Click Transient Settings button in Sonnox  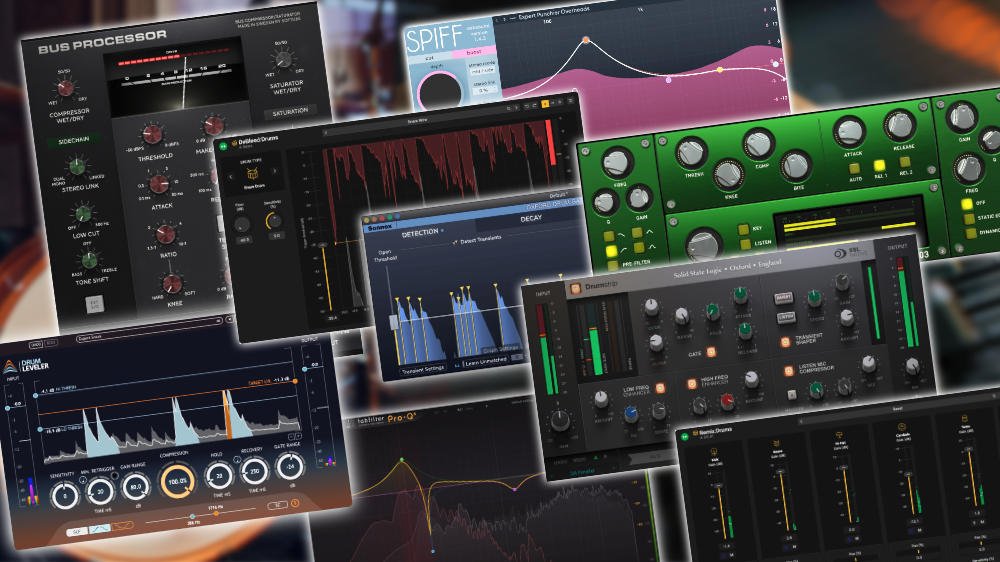point(422,370)
